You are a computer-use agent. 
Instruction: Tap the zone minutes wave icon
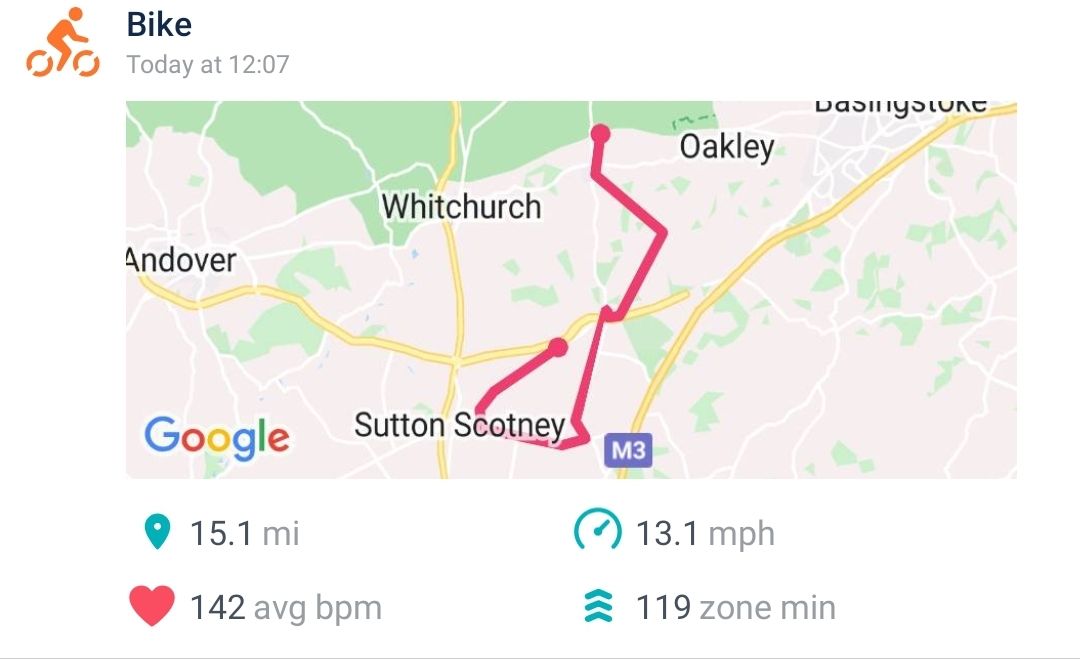(x=597, y=607)
